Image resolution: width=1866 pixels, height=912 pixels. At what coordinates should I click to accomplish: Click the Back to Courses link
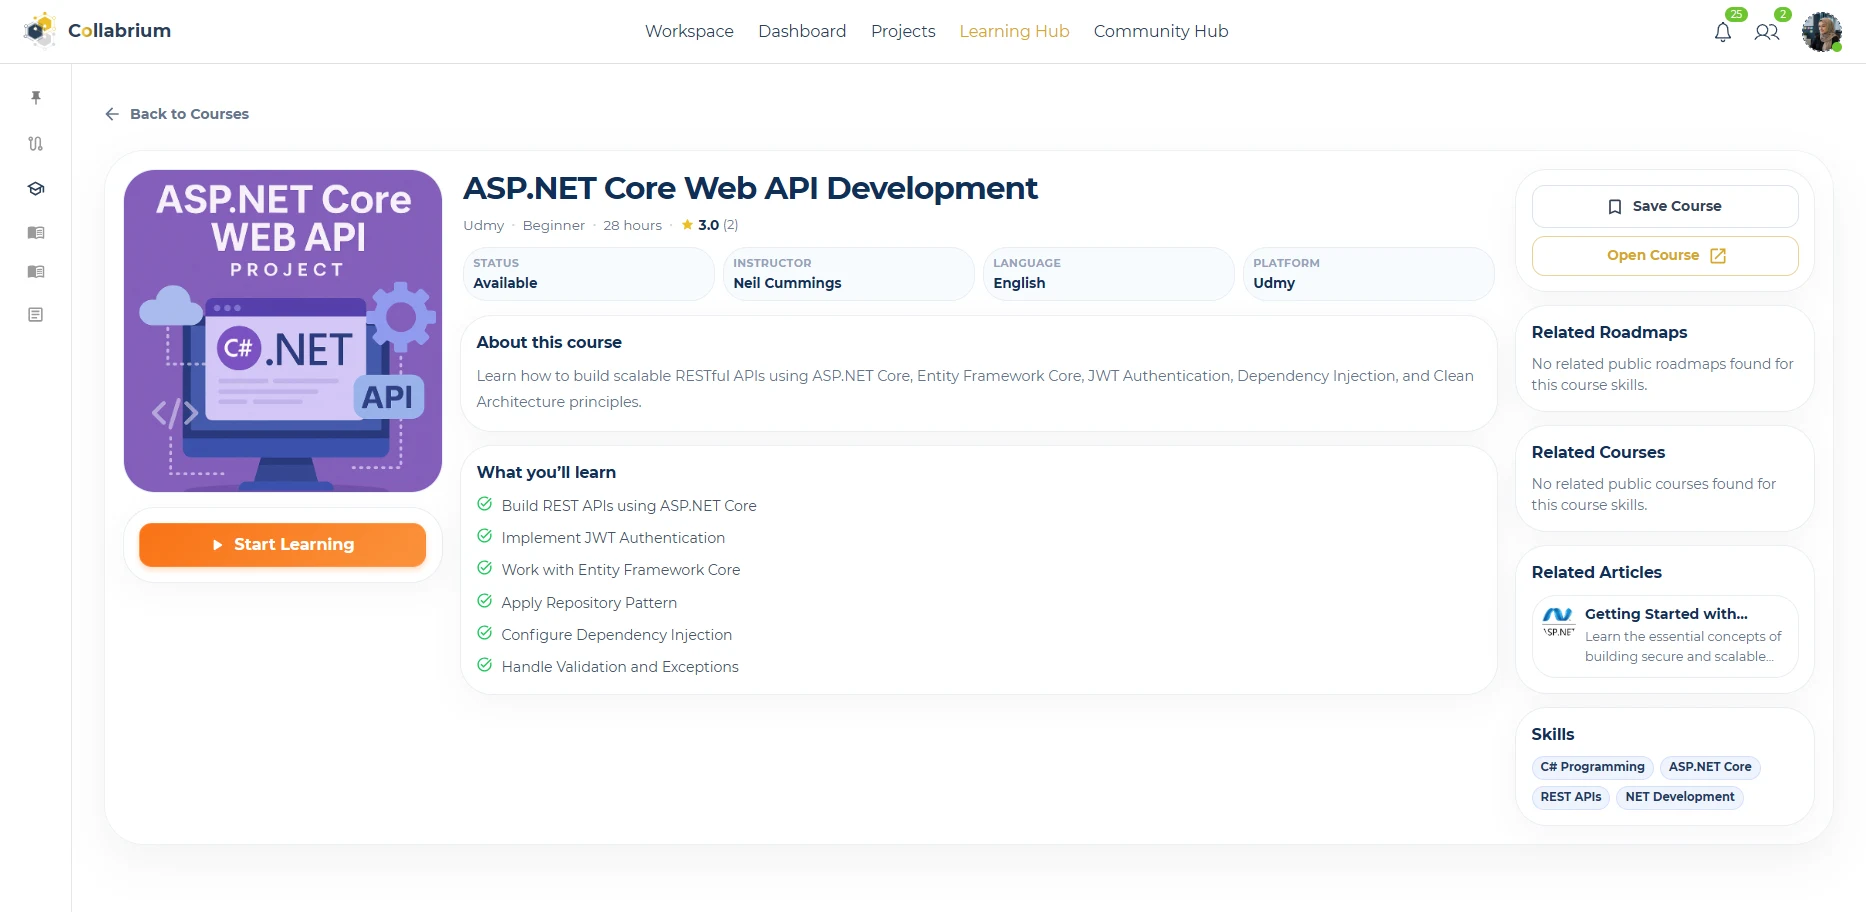pyautogui.click(x=177, y=114)
